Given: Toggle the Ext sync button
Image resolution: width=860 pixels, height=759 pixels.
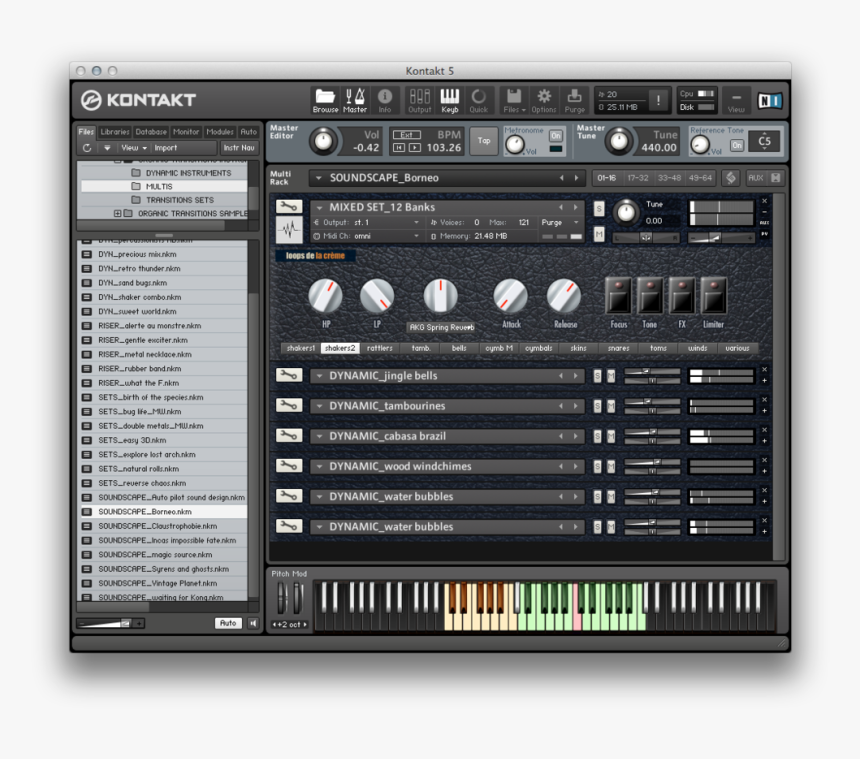Looking at the screenshot, I should pyautogui.click(x=406, y=134).
